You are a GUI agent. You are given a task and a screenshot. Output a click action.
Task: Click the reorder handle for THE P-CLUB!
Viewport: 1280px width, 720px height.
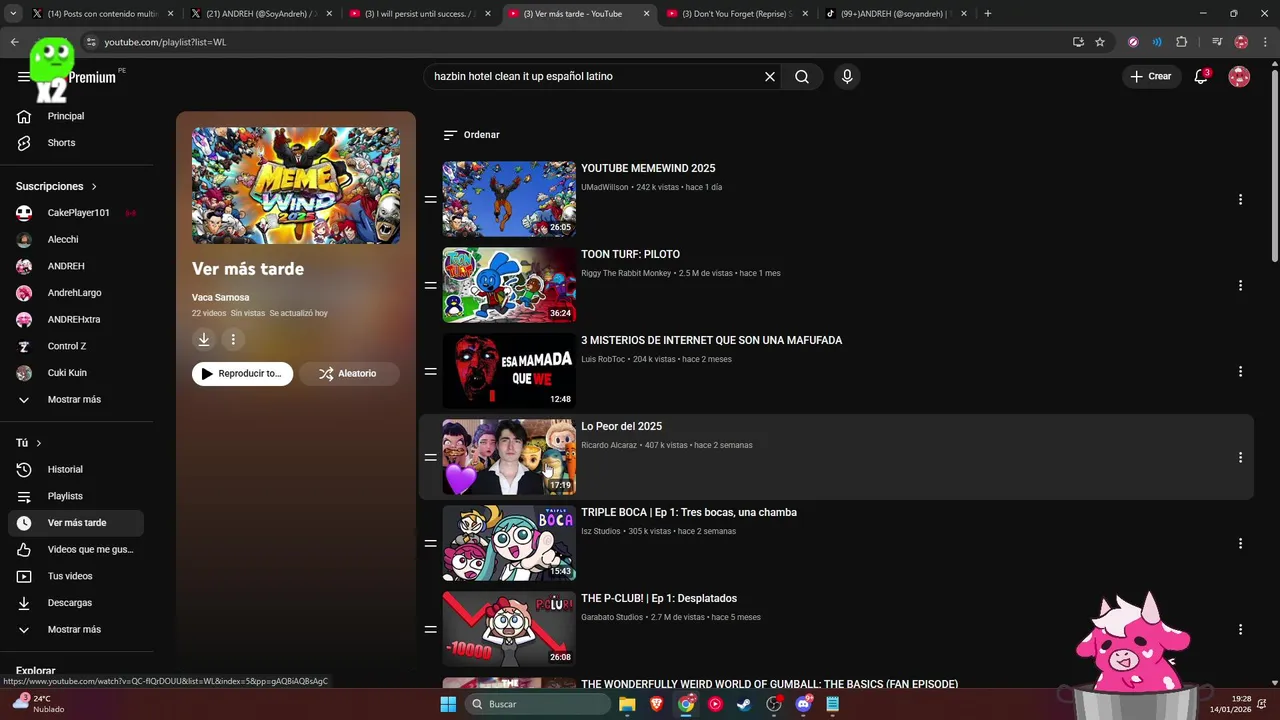click(x=430, y=630)
